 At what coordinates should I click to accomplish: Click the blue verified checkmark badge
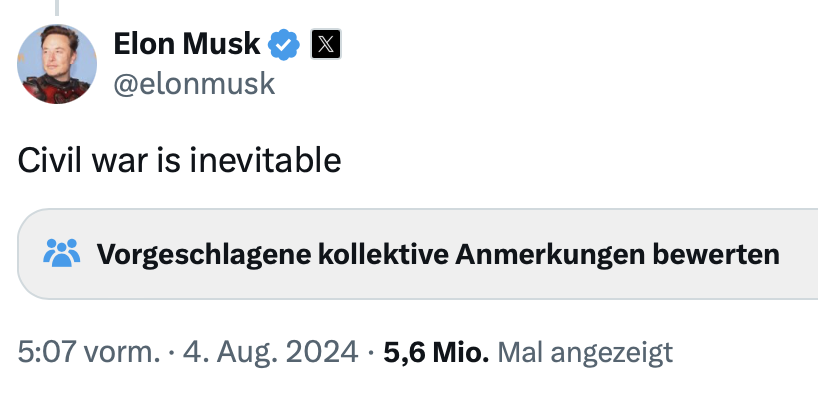pyautogui.click(x=285, y=44)
